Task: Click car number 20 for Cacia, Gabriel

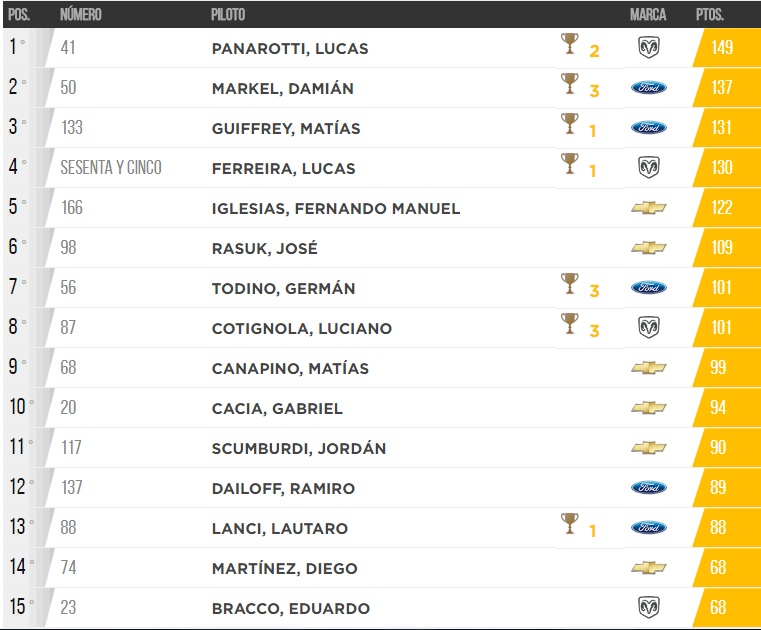Action: tap(68, 408)
